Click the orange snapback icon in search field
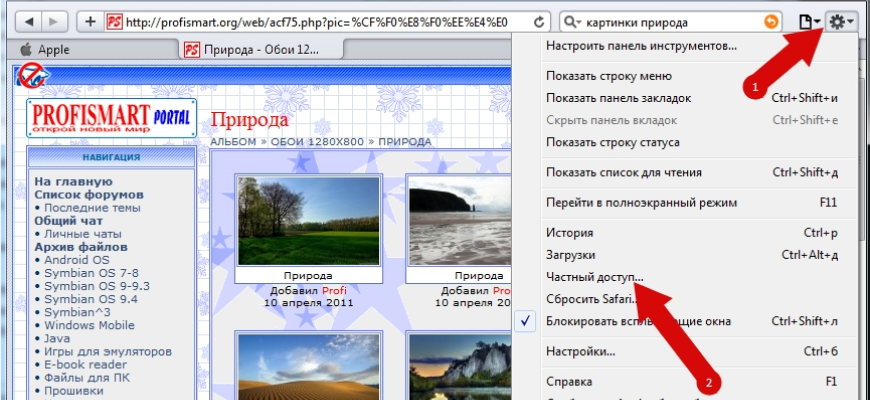Viewport: 870px width, 400px height. (x=771, y=22)
